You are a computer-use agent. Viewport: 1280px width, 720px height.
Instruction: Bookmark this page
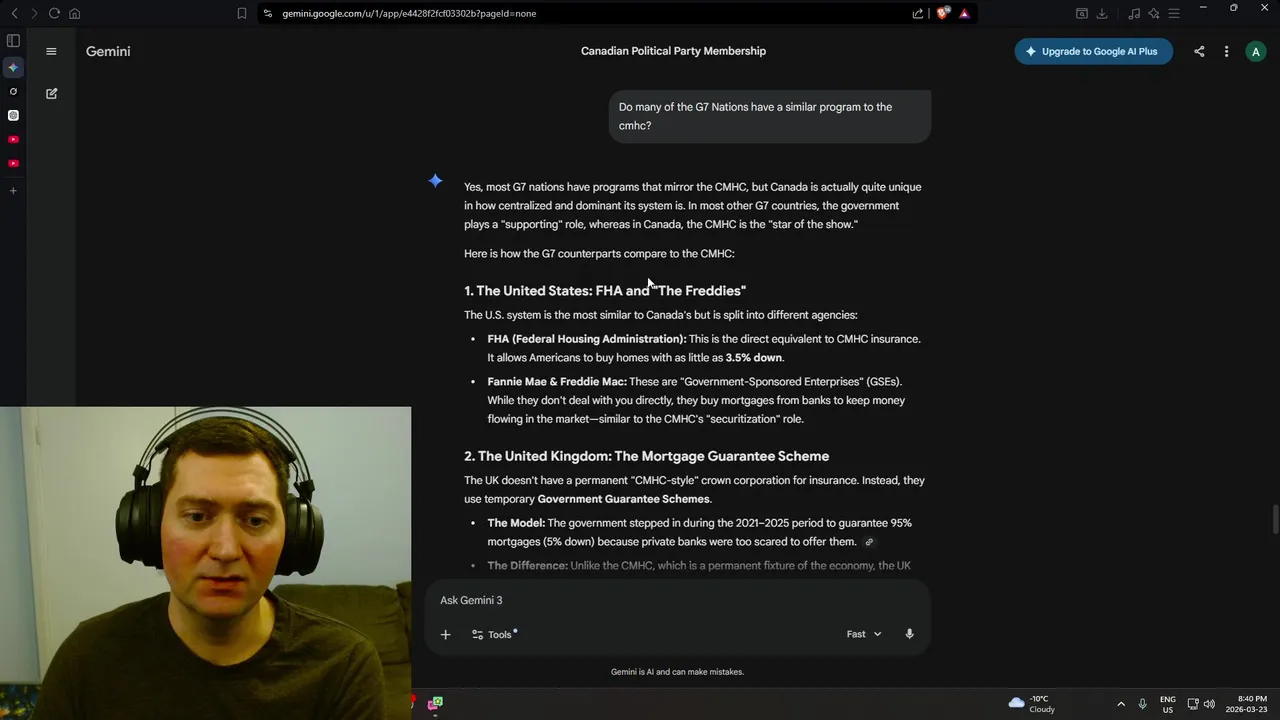[x=242, y=13]
